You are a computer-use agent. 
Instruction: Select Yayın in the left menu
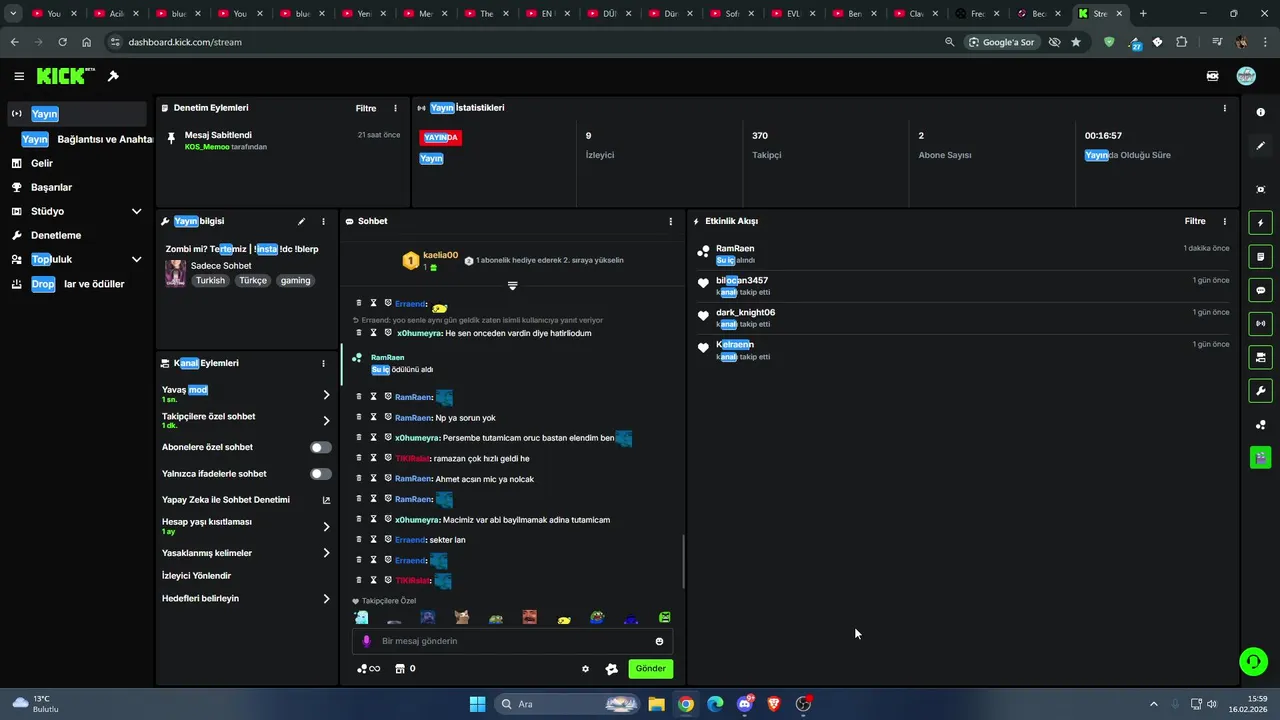tap(77, 114)
